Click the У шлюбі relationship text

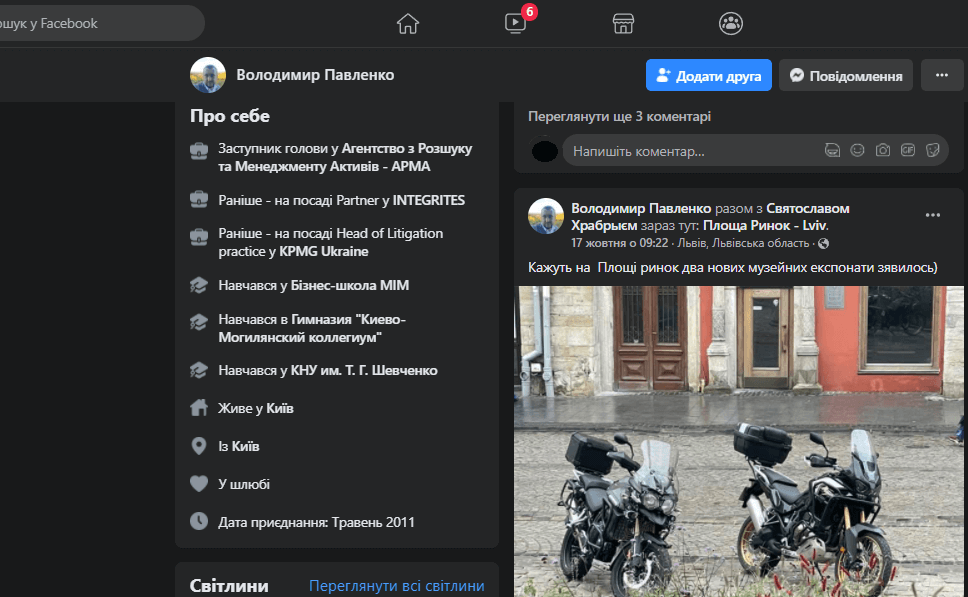click(x=244, y=484)
